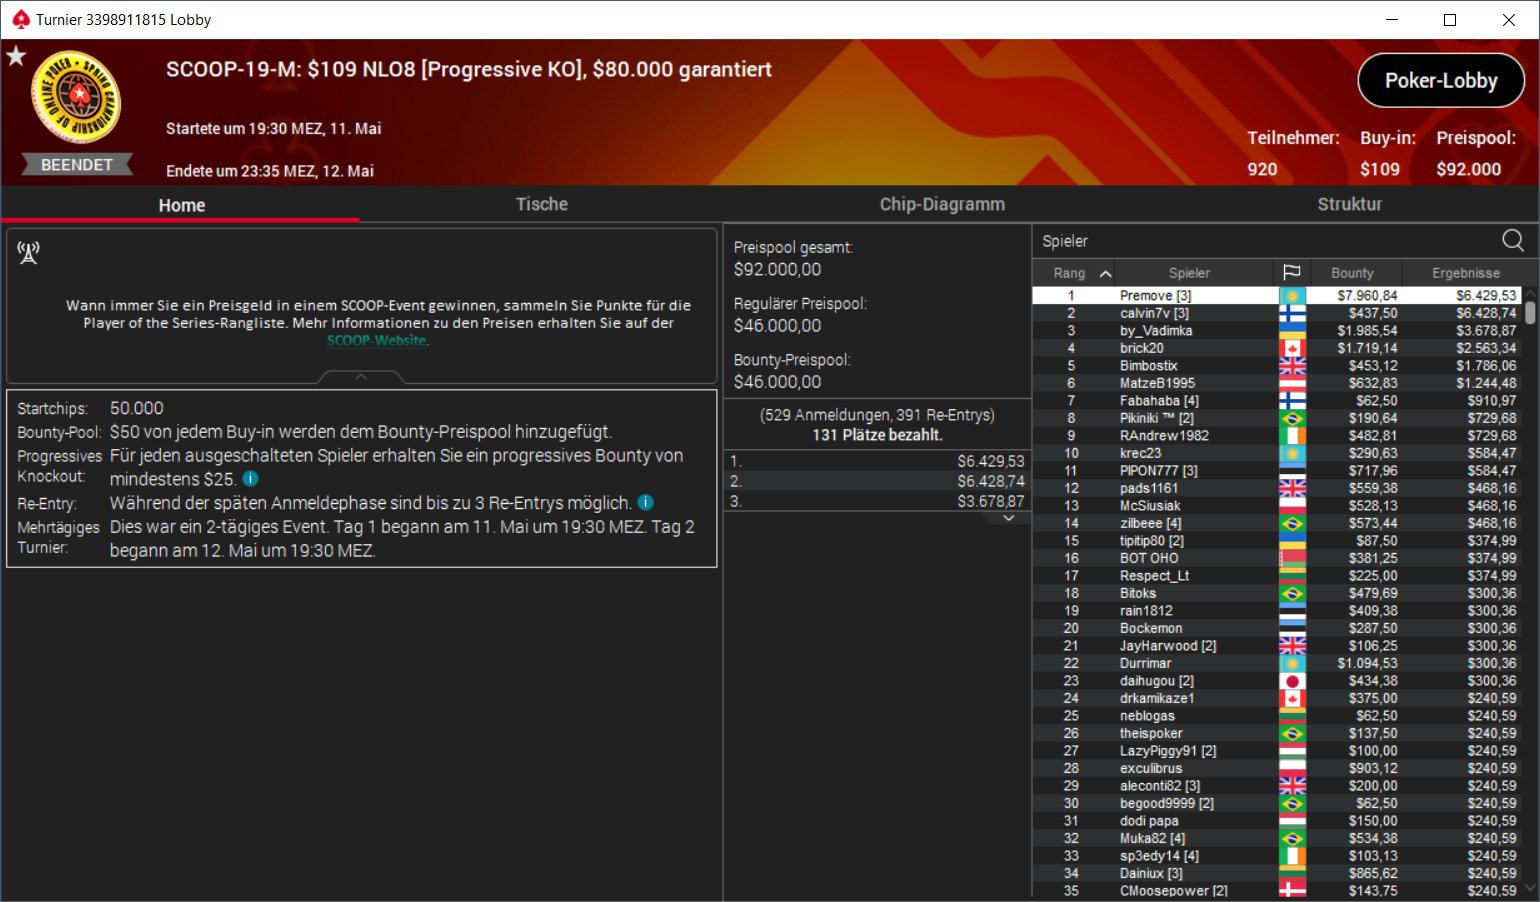The height and width of the screenshot is (902, 1540).
Task: Select player row Bockemon
Action: [x=1276, y=628]
